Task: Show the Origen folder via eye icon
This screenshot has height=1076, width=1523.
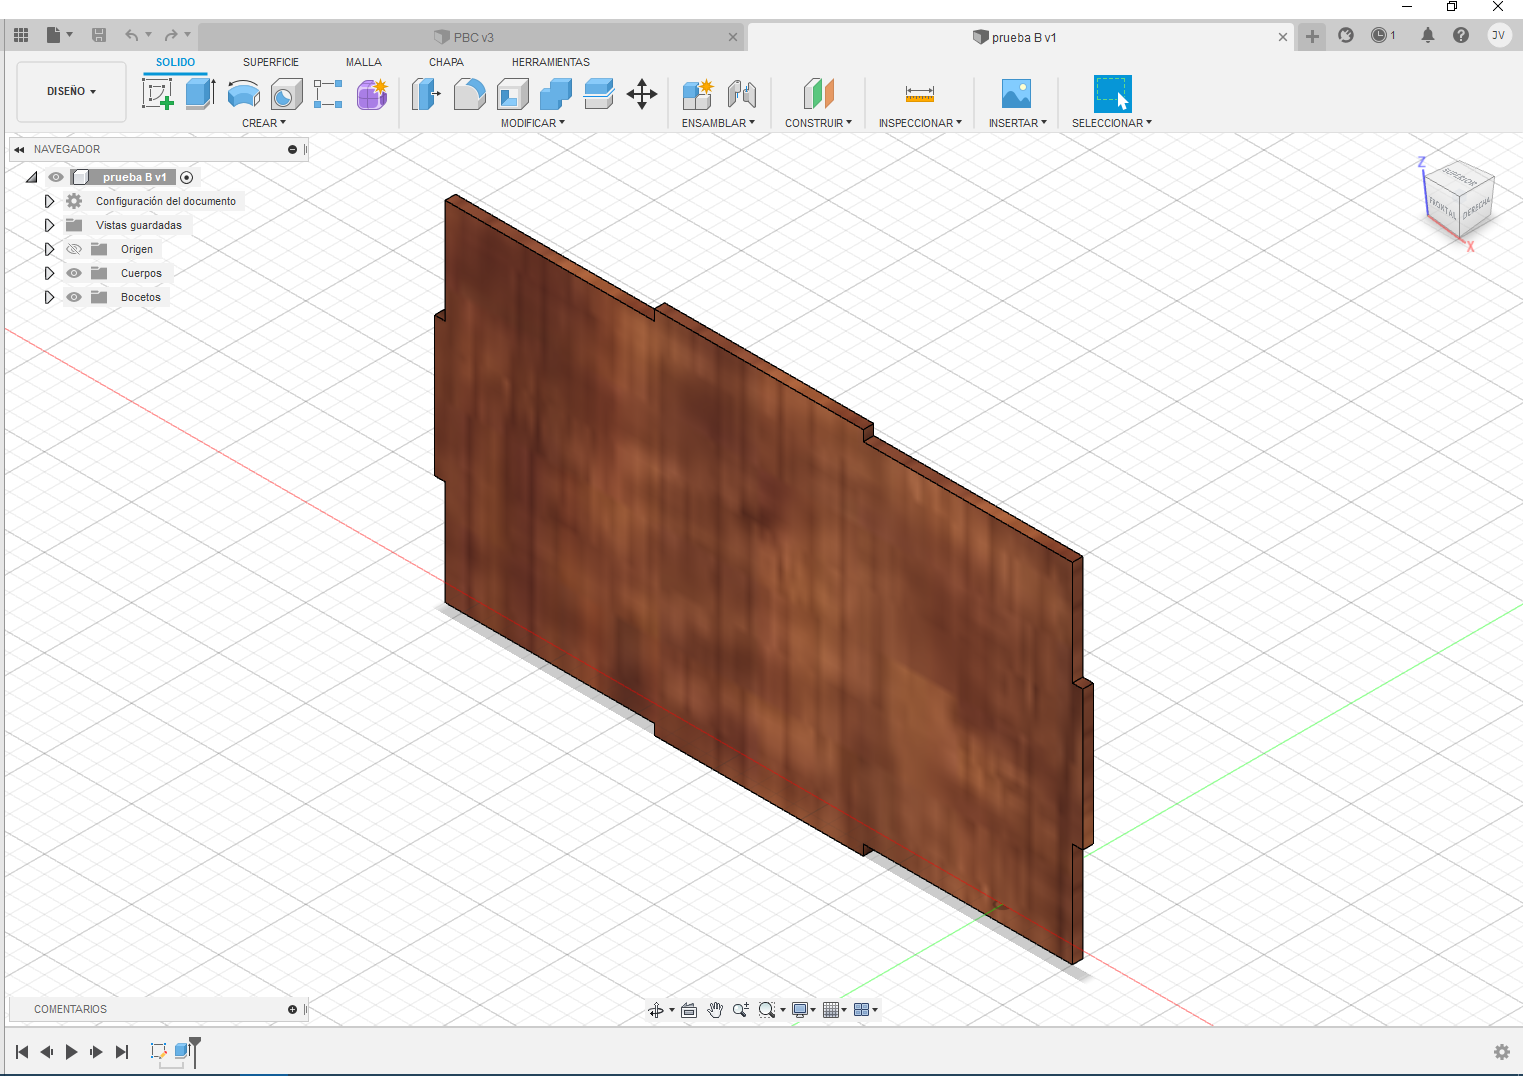Action: click(x=74, y=249)
